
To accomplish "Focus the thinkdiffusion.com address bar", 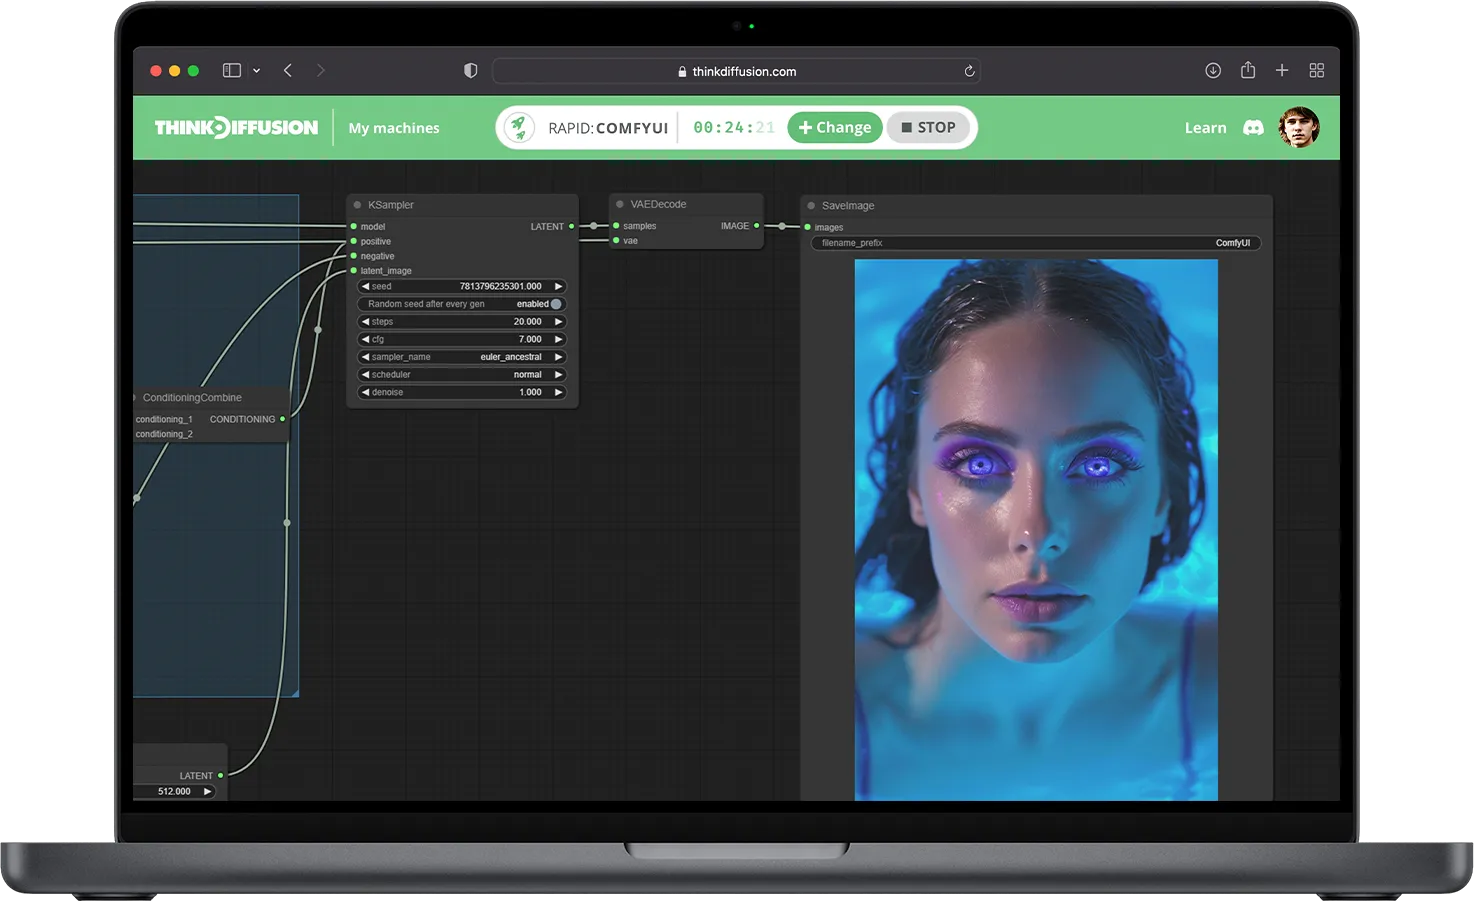I will (736, 71).
